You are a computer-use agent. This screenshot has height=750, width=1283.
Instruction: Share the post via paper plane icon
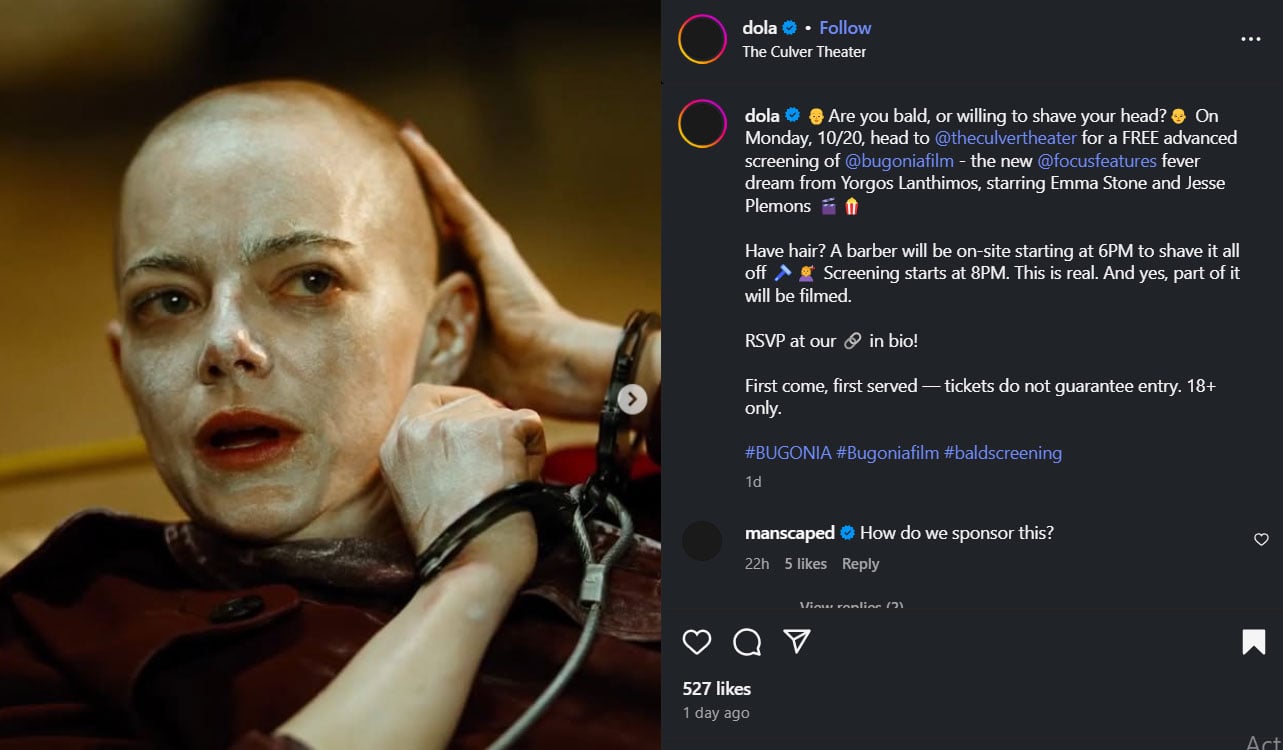797,641
